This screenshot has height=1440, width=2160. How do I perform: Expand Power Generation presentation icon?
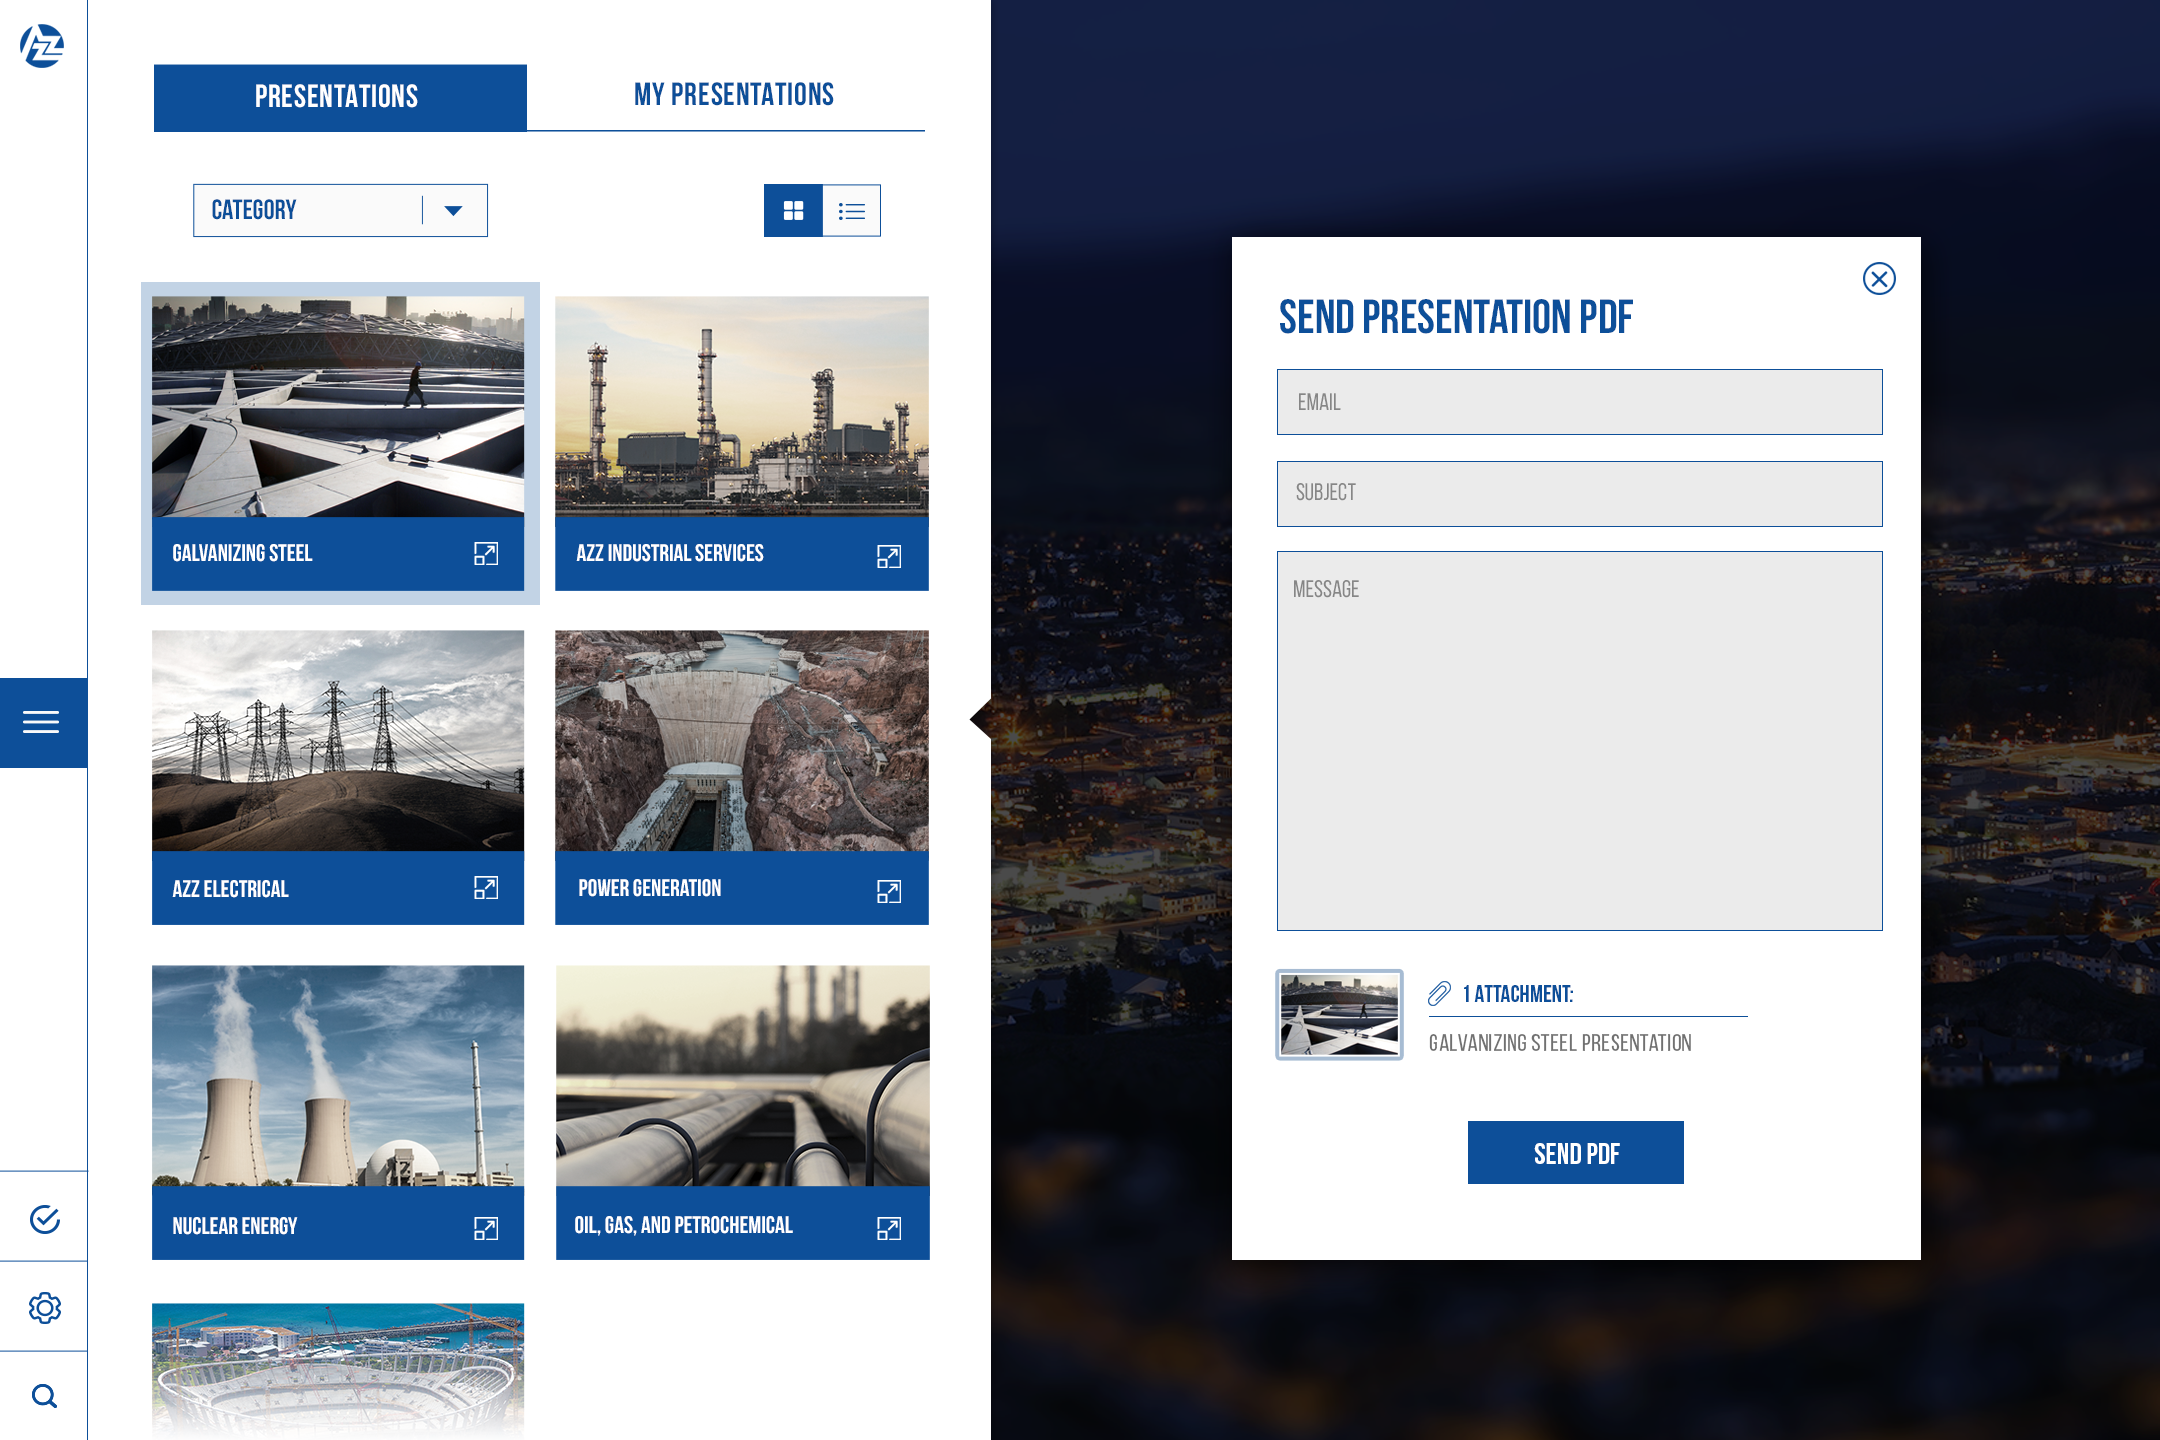(888, 891)
